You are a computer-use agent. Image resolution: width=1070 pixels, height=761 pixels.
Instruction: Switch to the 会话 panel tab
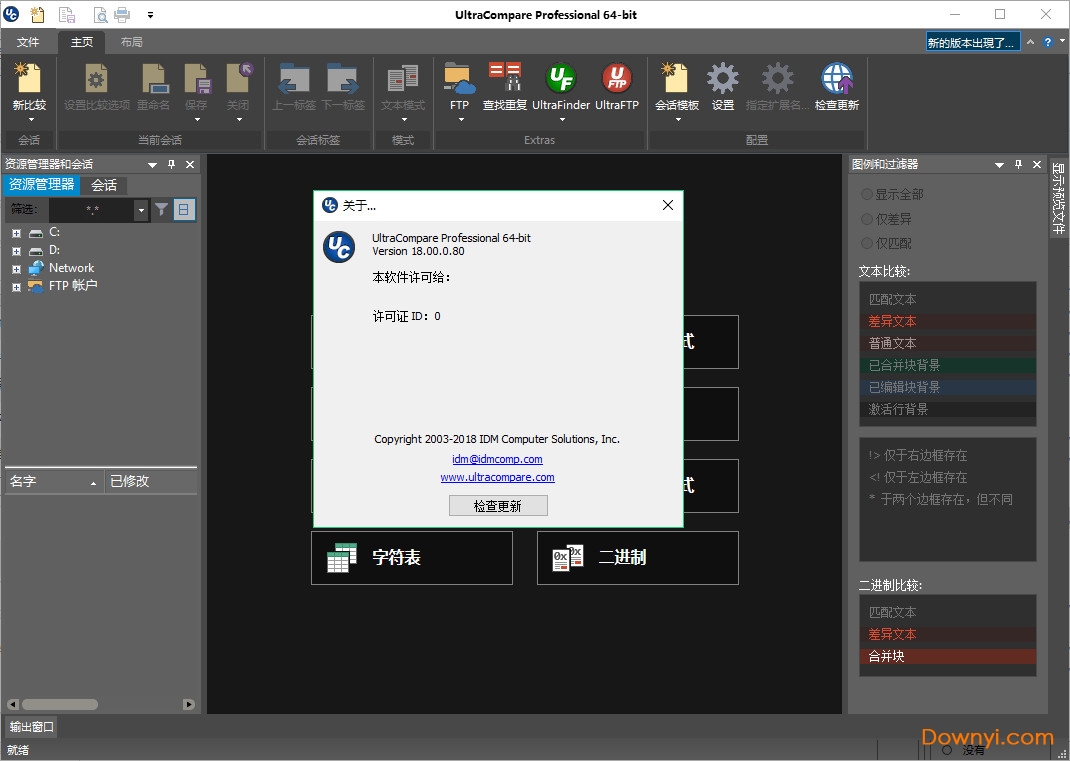pos(104,185)
